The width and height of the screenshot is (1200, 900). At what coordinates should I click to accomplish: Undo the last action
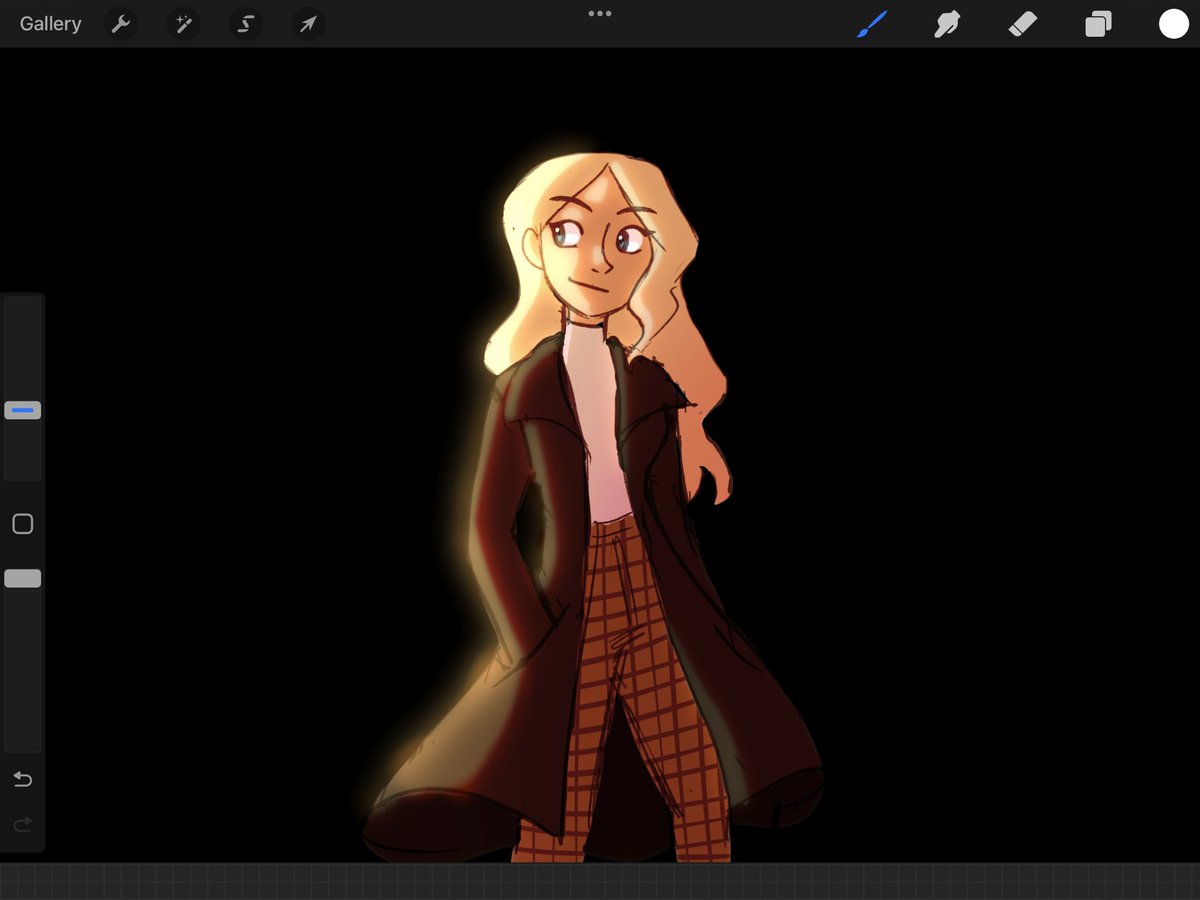coord(22,779)
